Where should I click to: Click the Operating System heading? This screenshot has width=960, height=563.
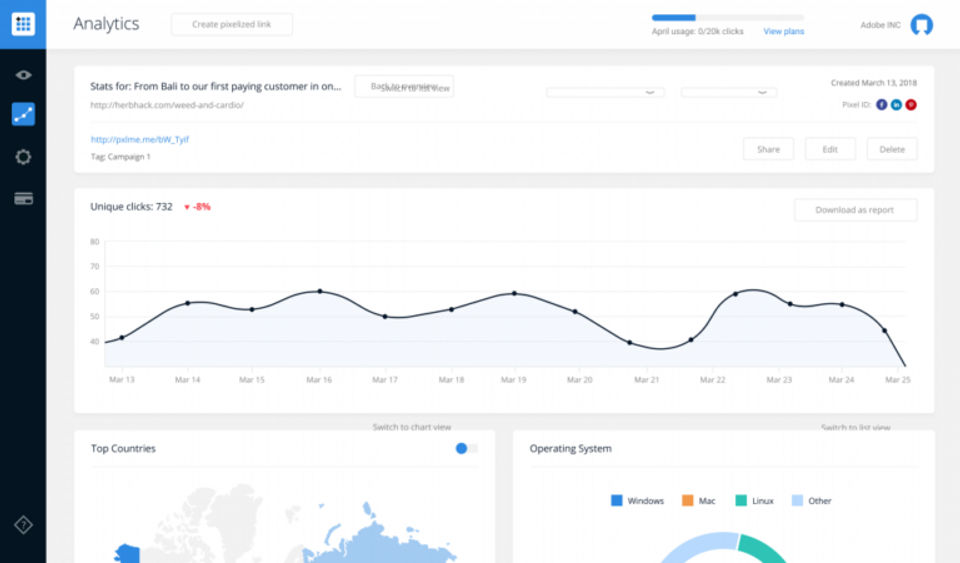(x=571, y=449)
